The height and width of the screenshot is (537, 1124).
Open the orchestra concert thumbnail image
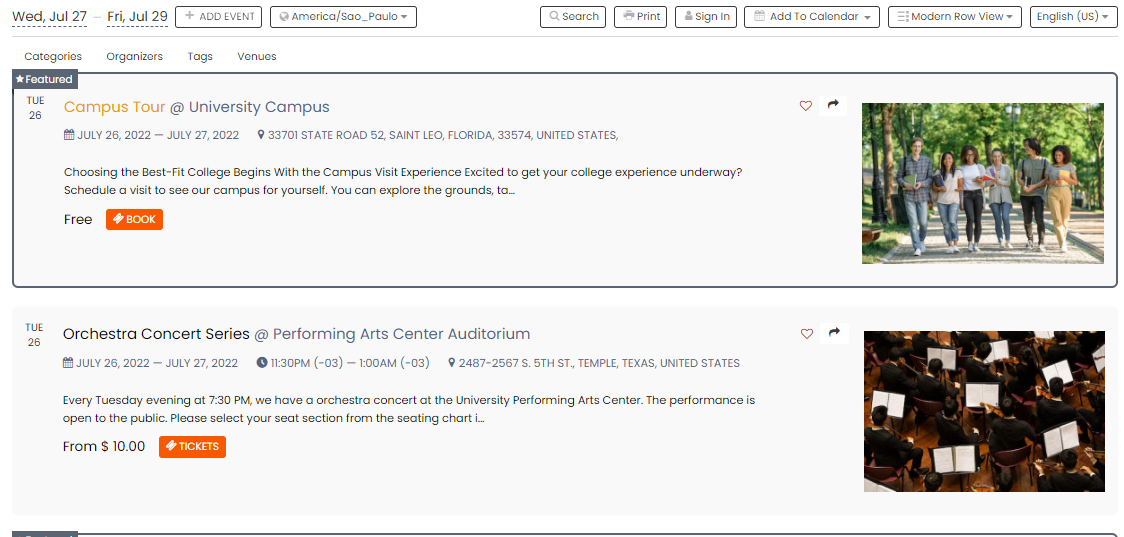[x=984, y=411]
